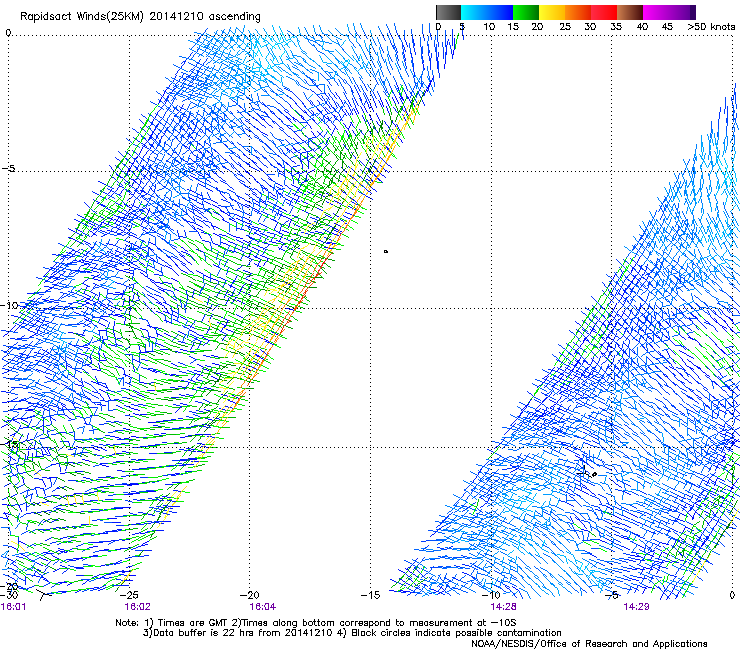Click the '20141210 ascending' date in title

click(205, 17)
